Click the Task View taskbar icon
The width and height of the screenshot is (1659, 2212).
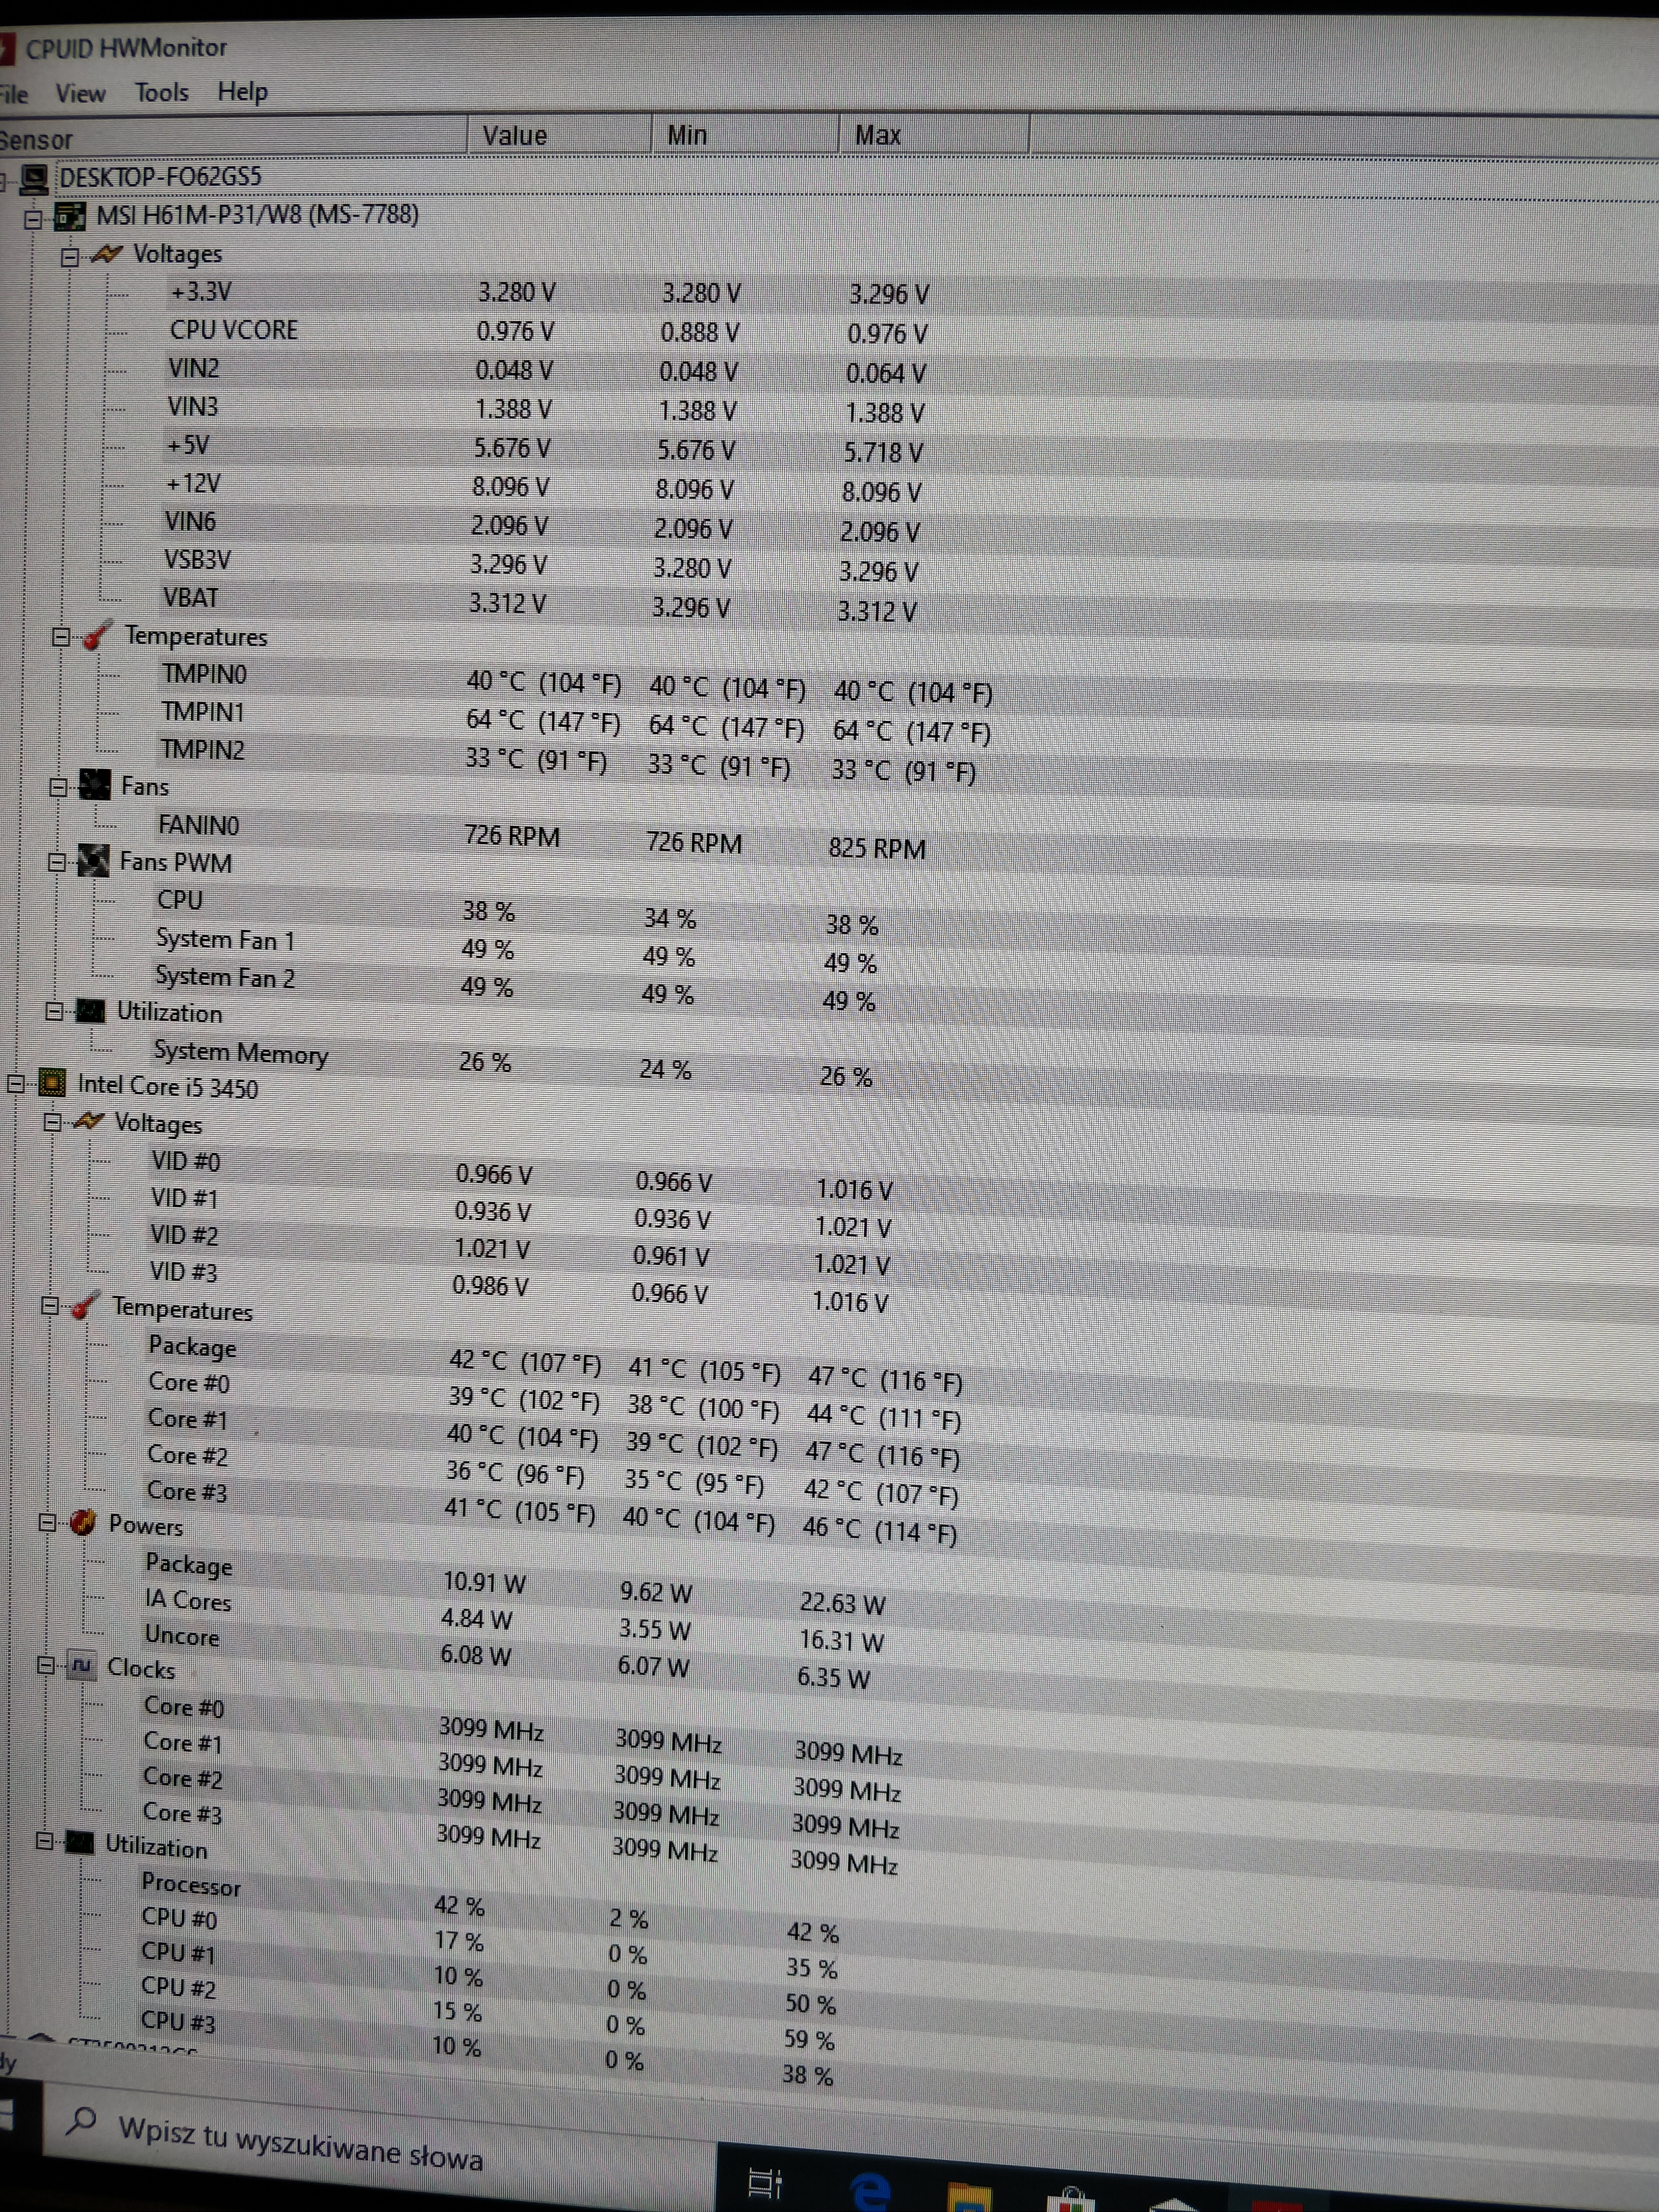765,2184
